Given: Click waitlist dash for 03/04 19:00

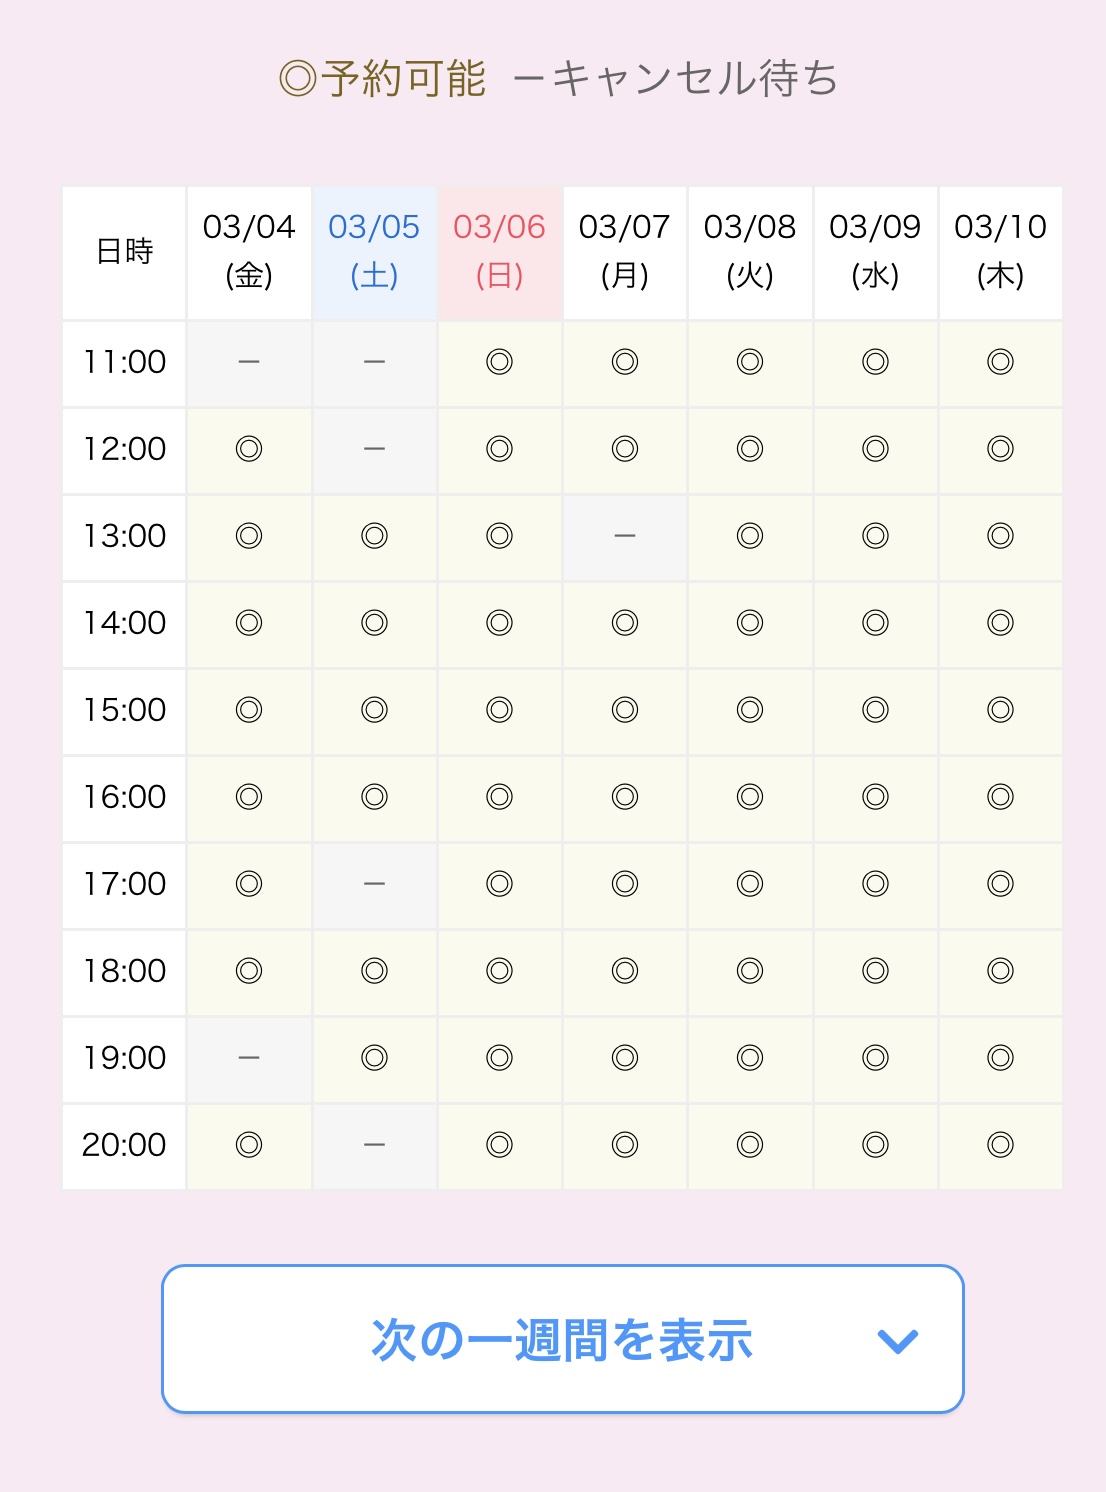Looking at the screenshot, I should 249,1058.
